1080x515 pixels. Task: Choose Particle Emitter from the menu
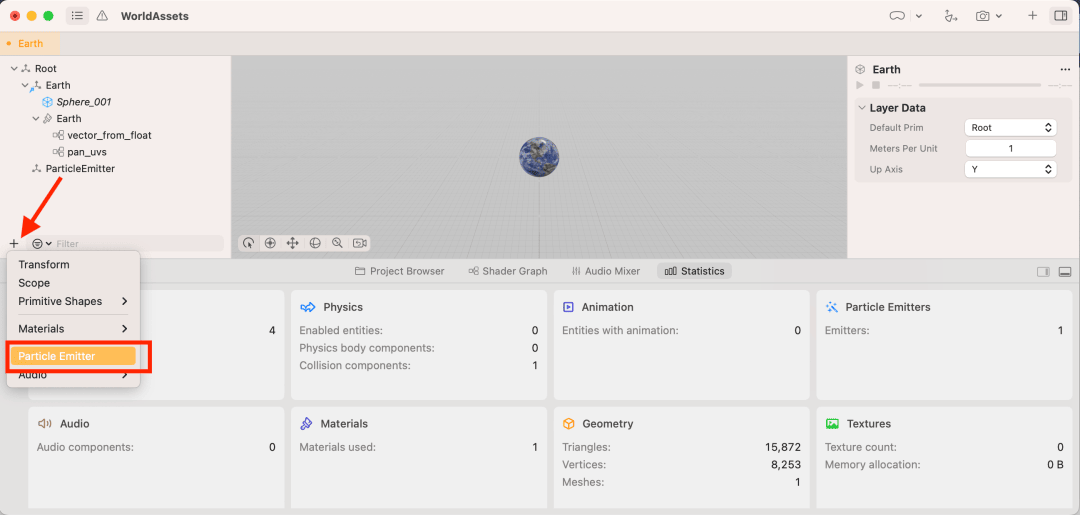tap(73, 356)
